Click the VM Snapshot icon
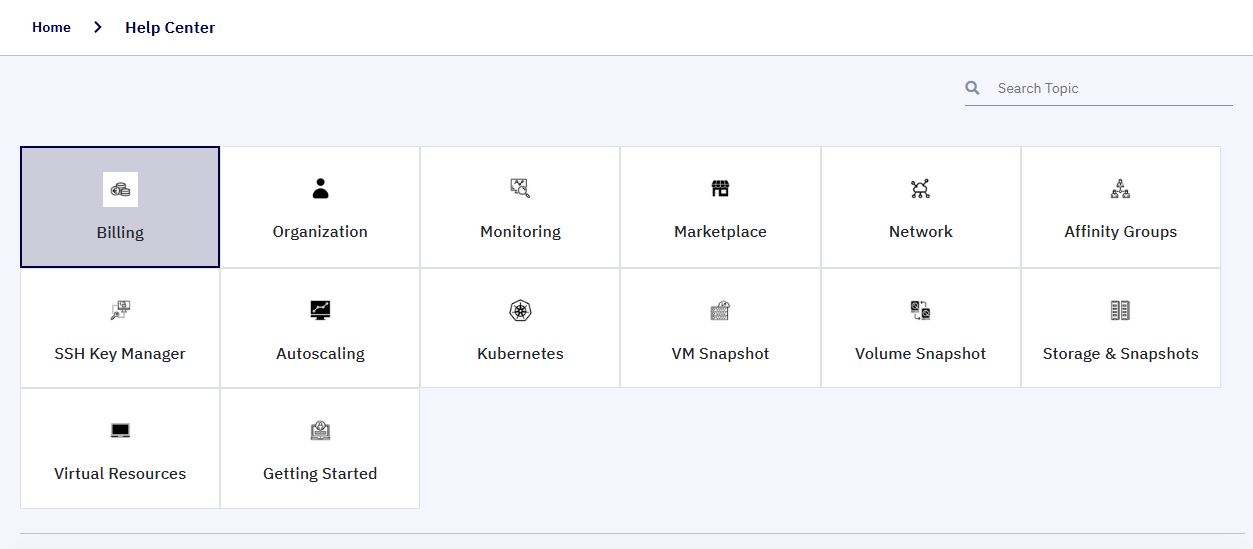The height and width of the screenshot is (549, 1253). [x=720, y=310]
